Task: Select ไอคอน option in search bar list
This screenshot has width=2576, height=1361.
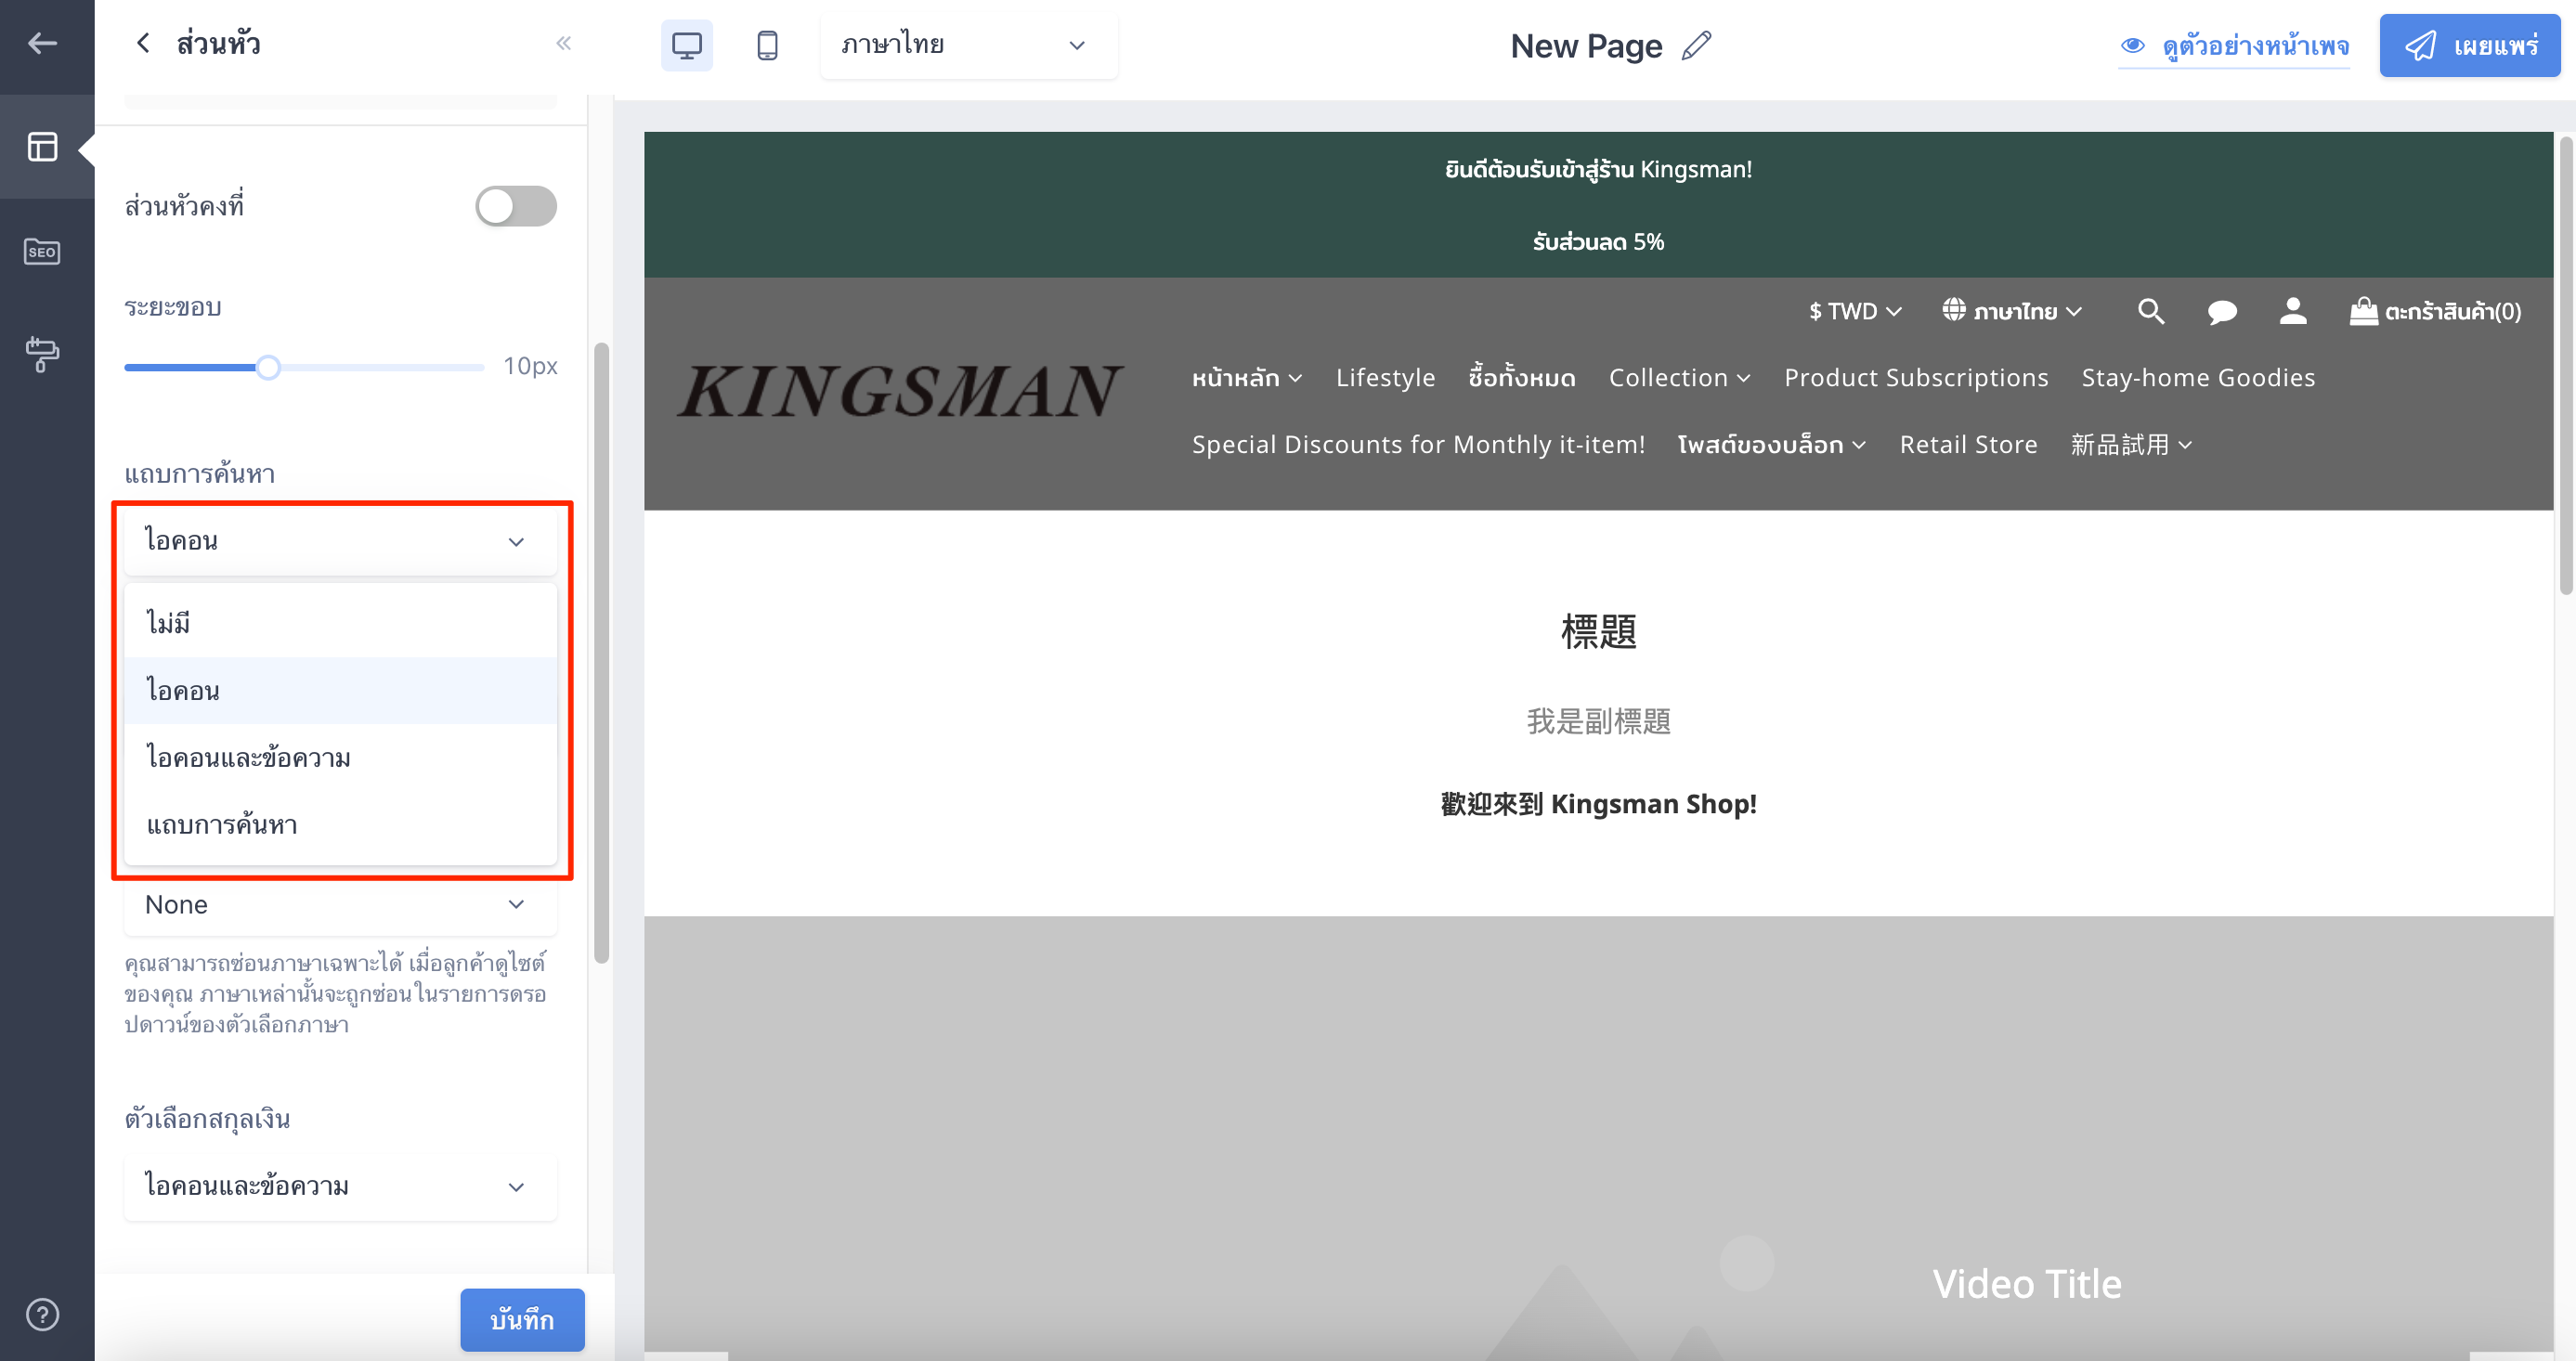Action: click(x=340, y=691)
